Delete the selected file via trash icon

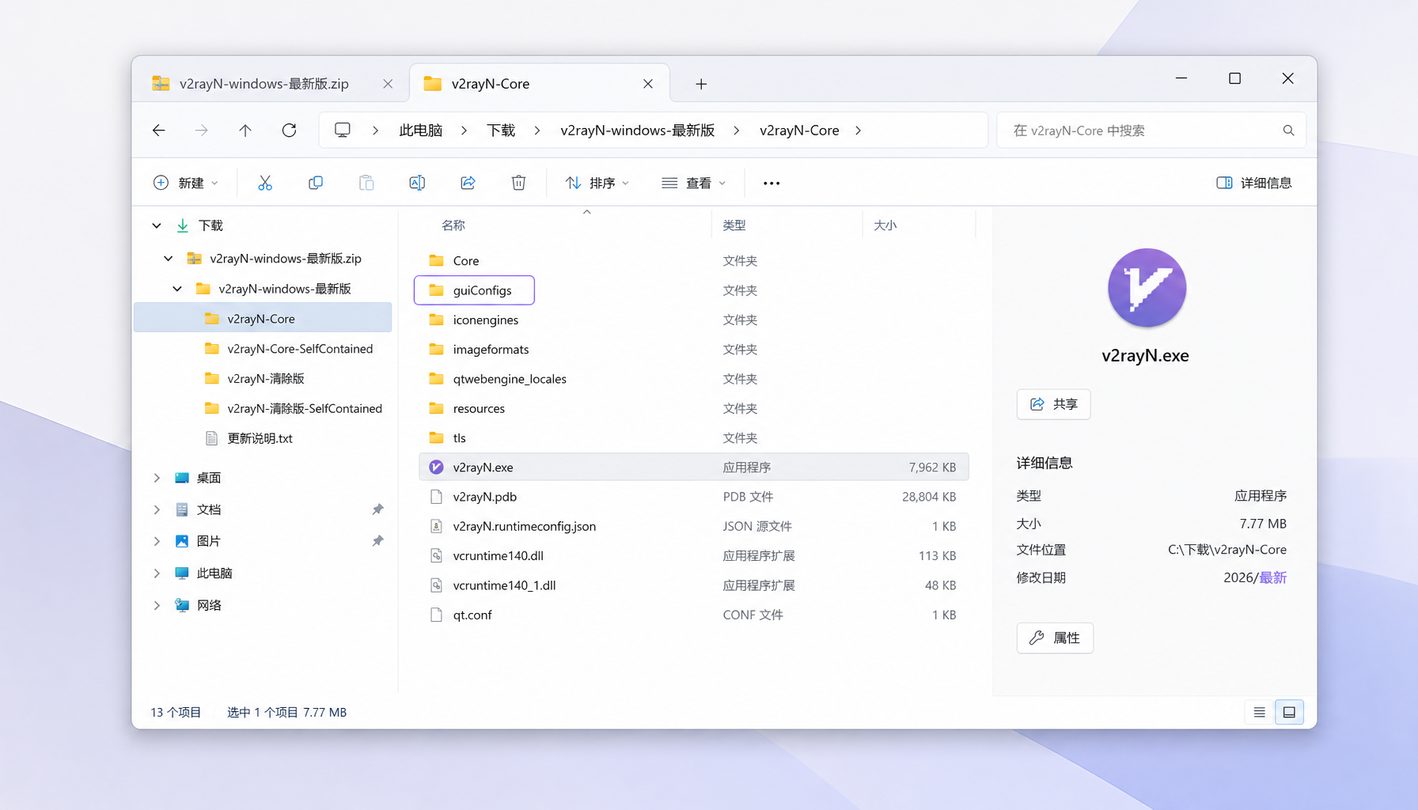518,183
